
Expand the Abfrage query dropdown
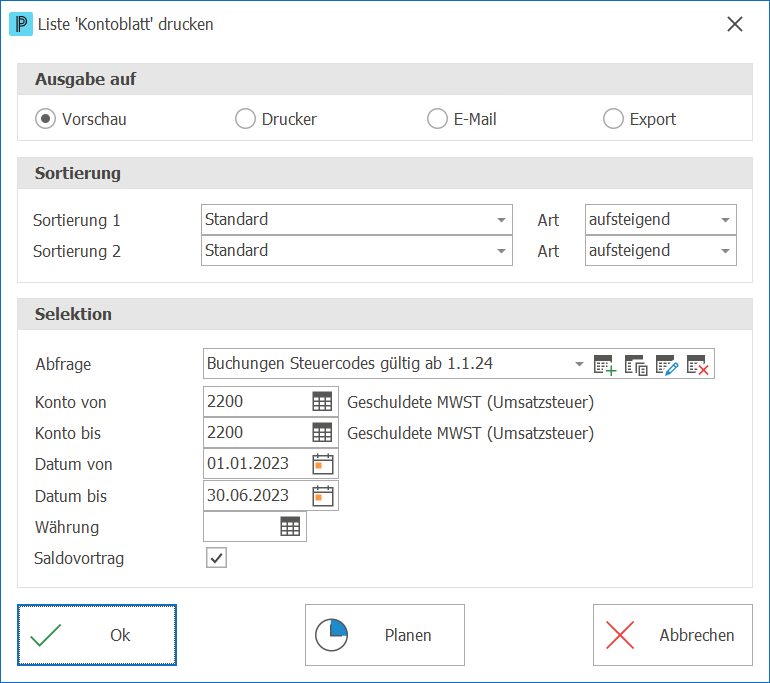click(579, 364)
